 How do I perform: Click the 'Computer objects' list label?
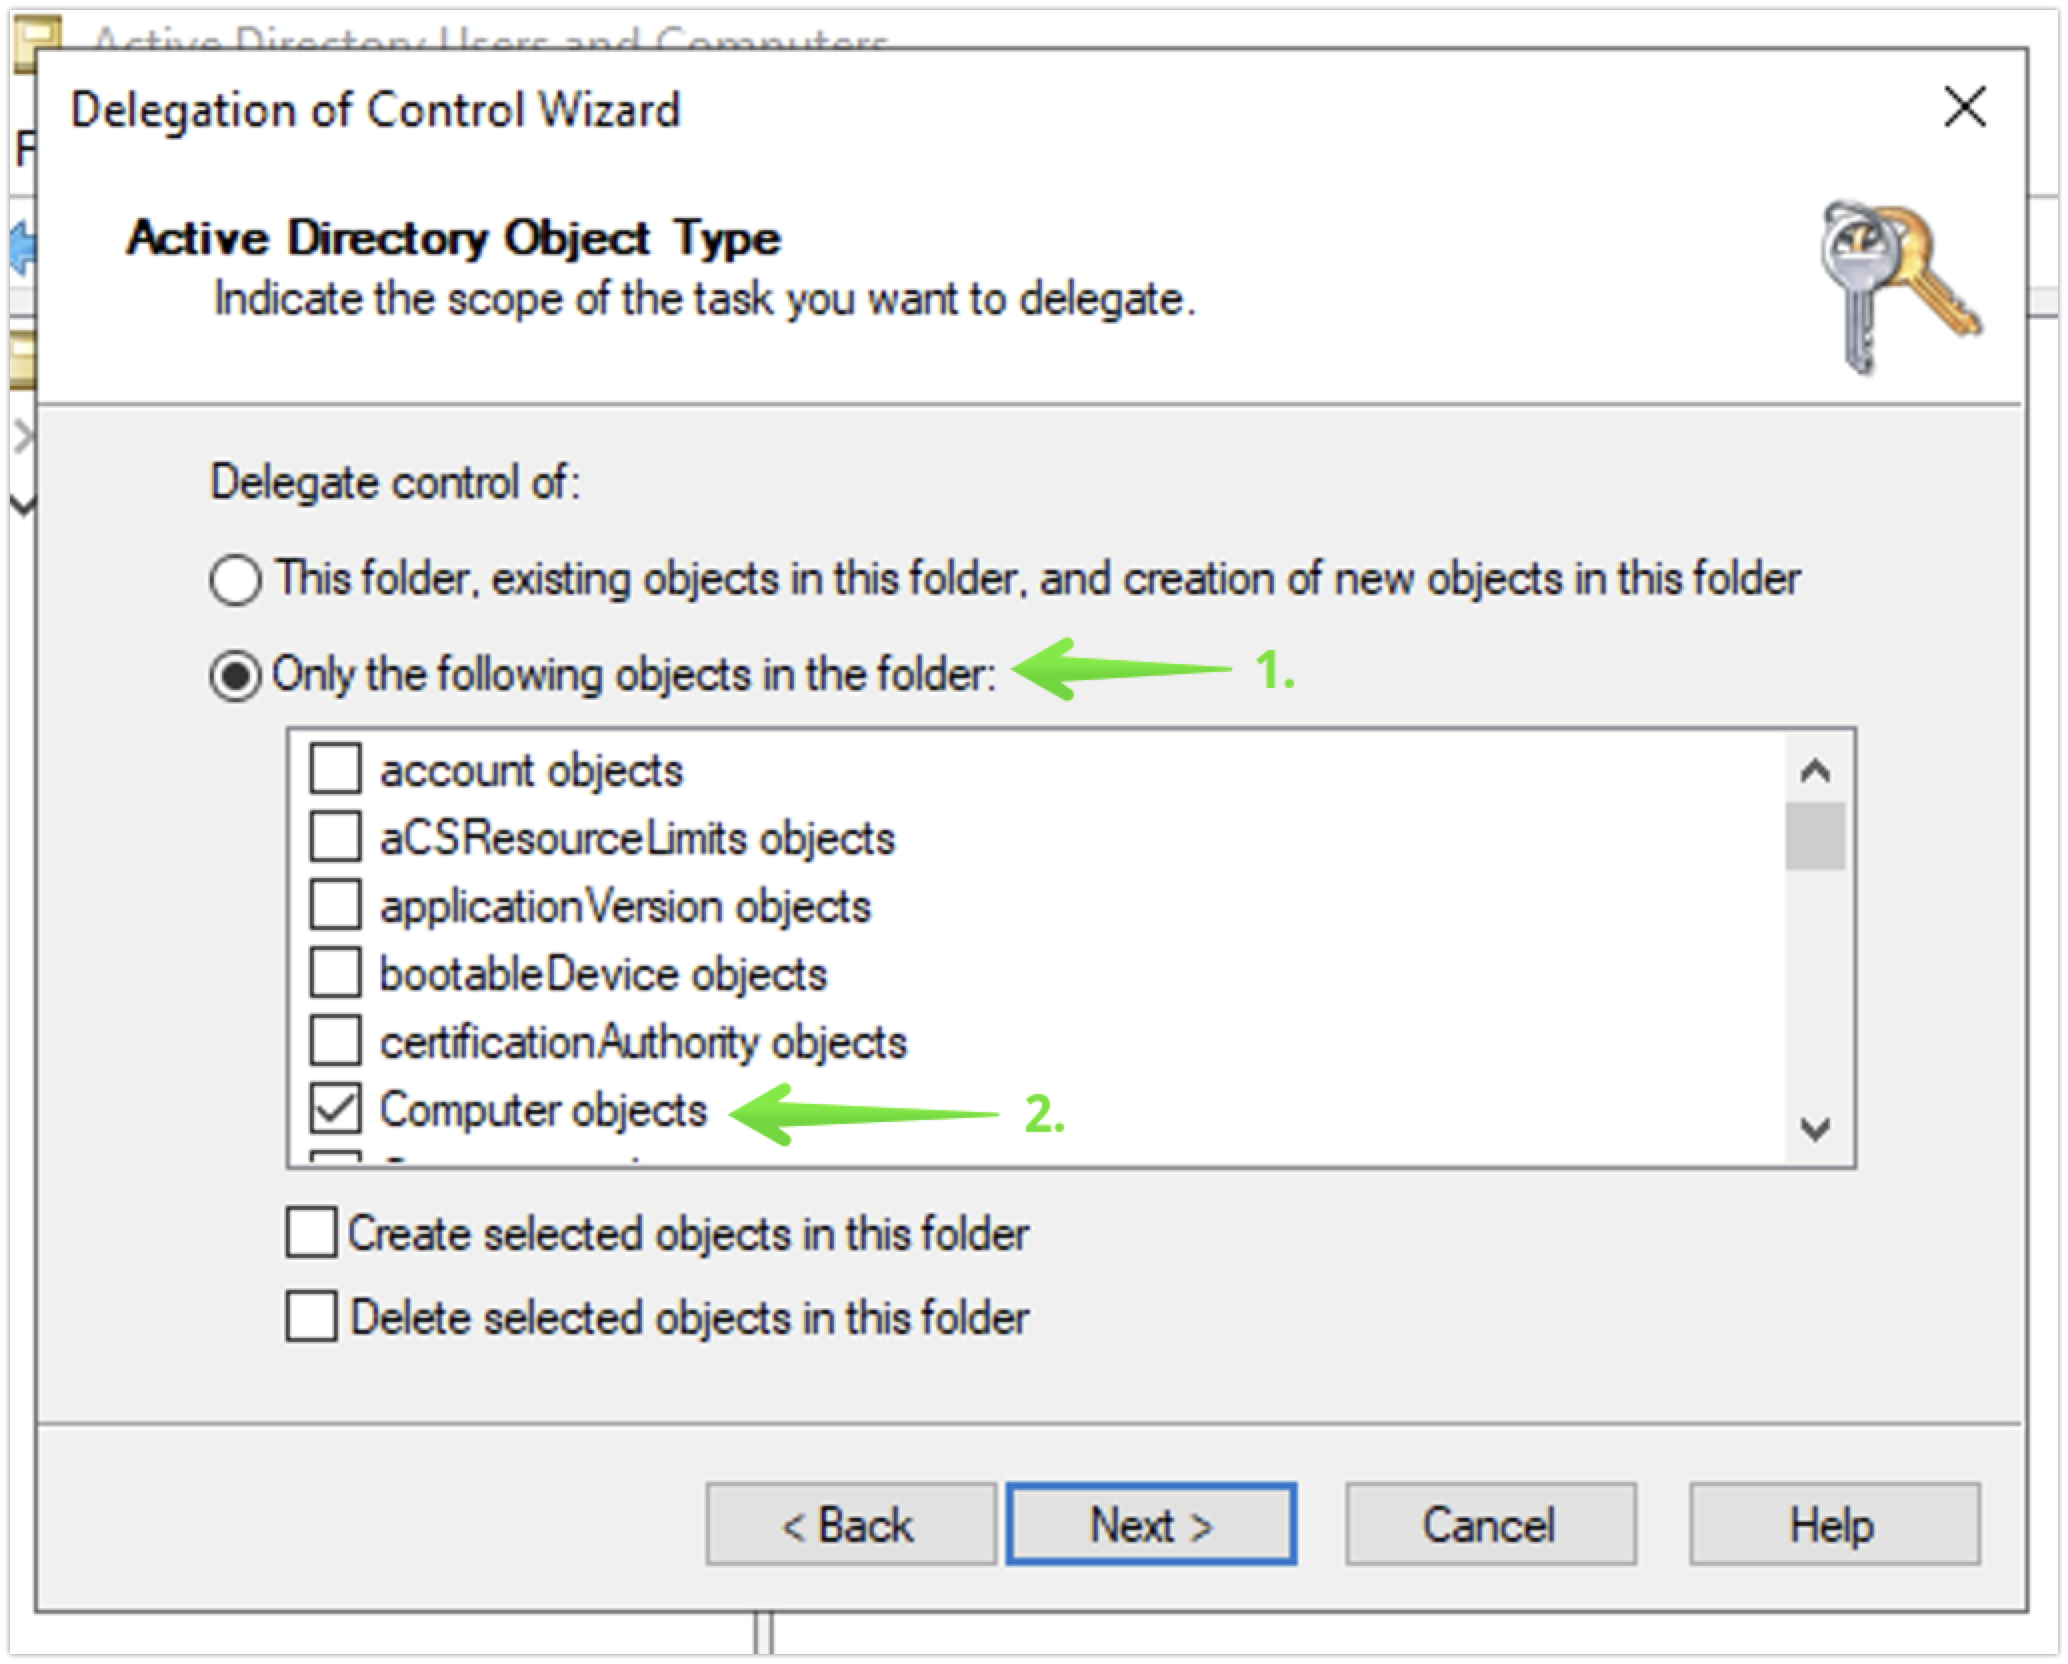tap(543, 1110)
